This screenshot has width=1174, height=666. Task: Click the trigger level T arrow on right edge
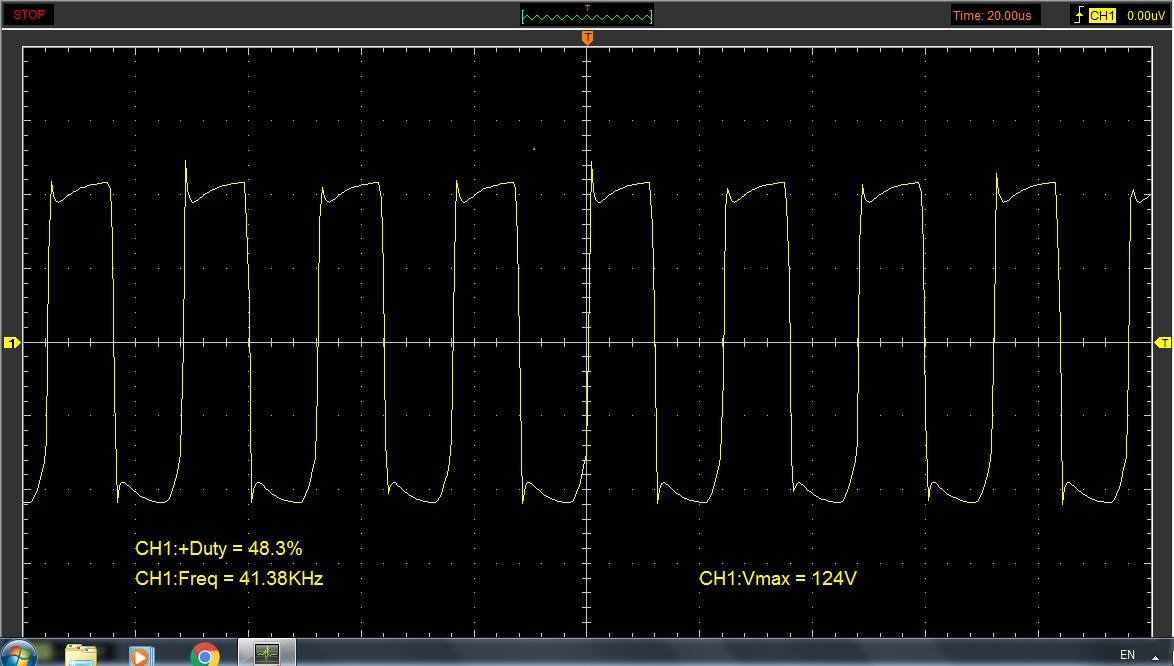point(1163,343)
